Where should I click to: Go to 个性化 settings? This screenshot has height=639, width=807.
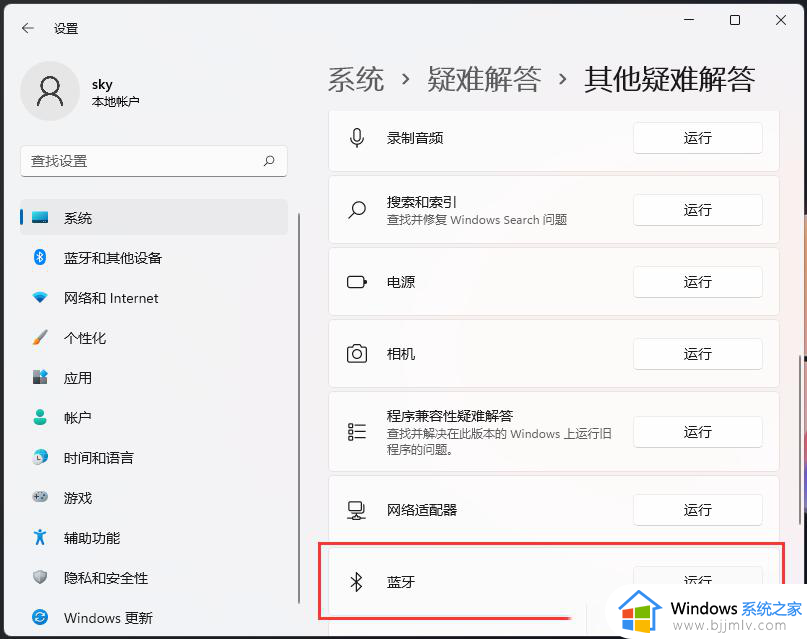(x=153, y=338)
